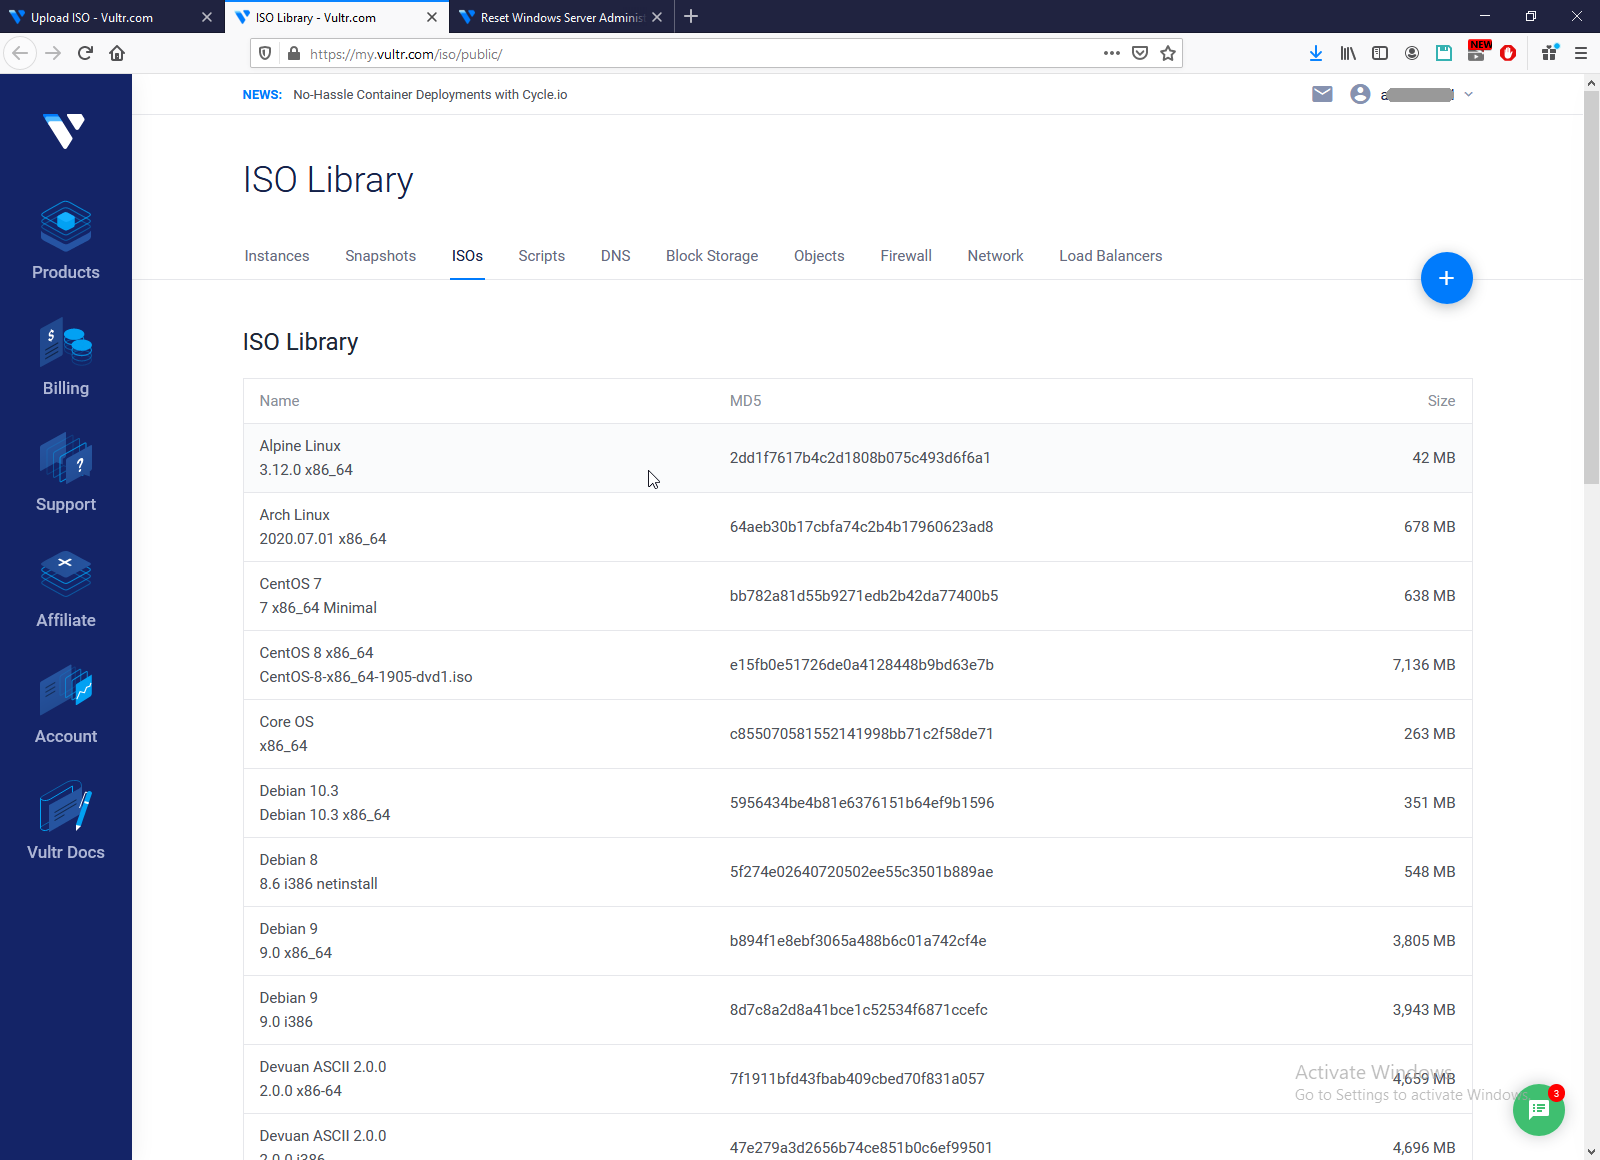Switch to the Scripts tab
The width and height of the screenshot is (1600, 1160).
[x=541, y=256]
